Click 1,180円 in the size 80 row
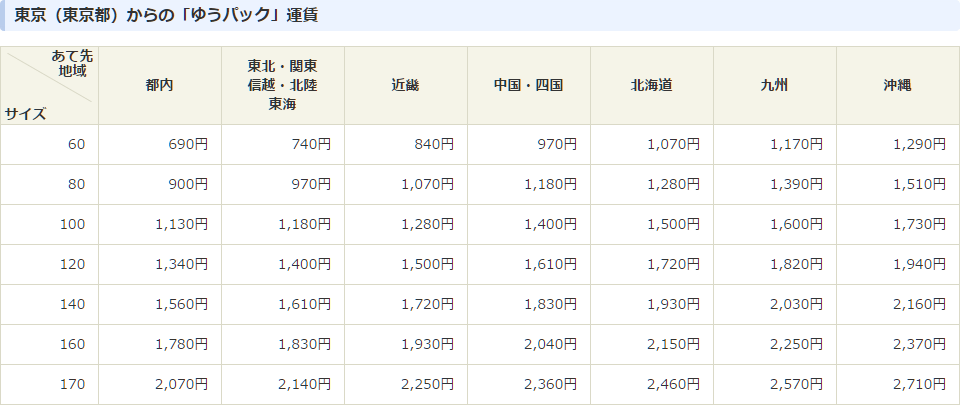Screen dimensions: 960x405 click(x=550, y=184)
